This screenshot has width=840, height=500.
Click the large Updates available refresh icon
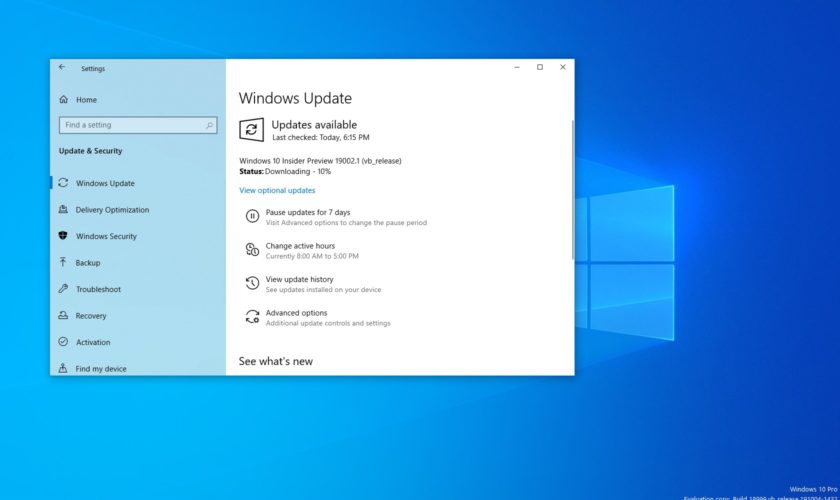coord(251,130)
